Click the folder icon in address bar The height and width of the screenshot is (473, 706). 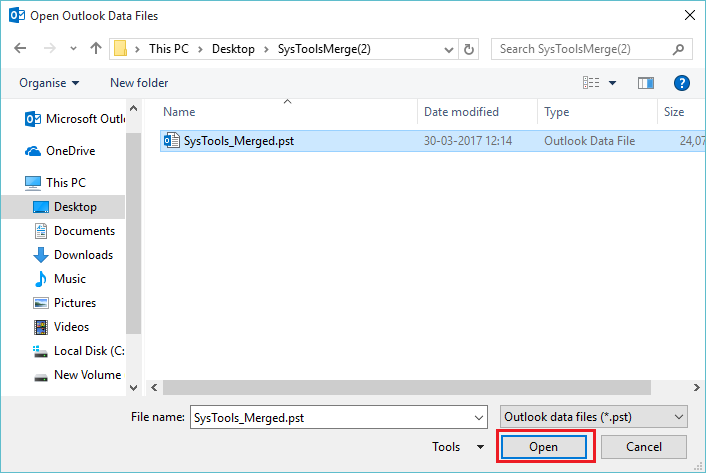(120, 49)
